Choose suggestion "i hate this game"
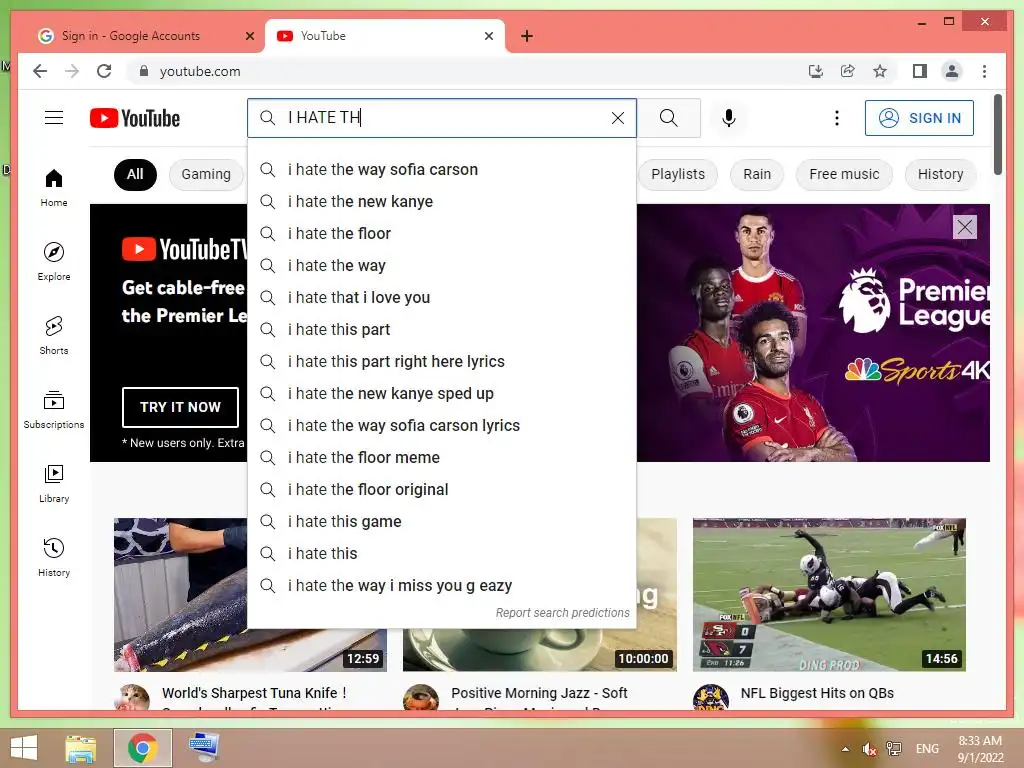 [441, 522]
